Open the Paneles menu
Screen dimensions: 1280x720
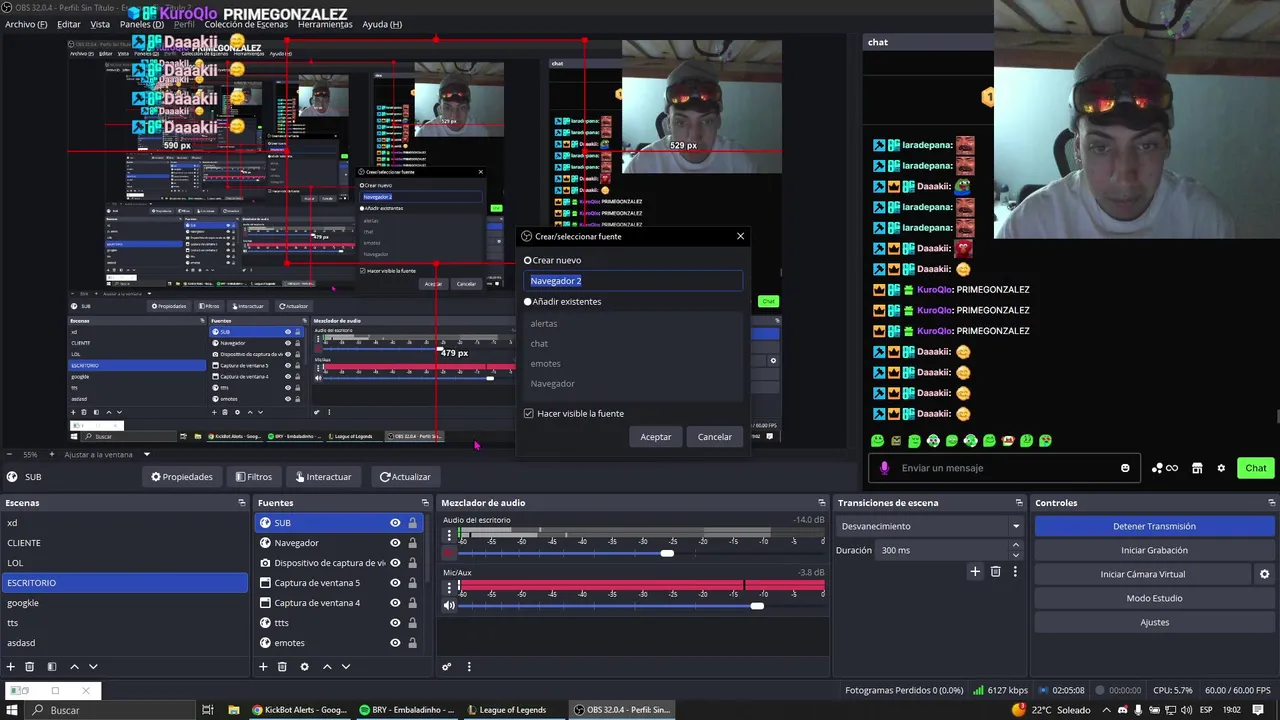(142, 24)
